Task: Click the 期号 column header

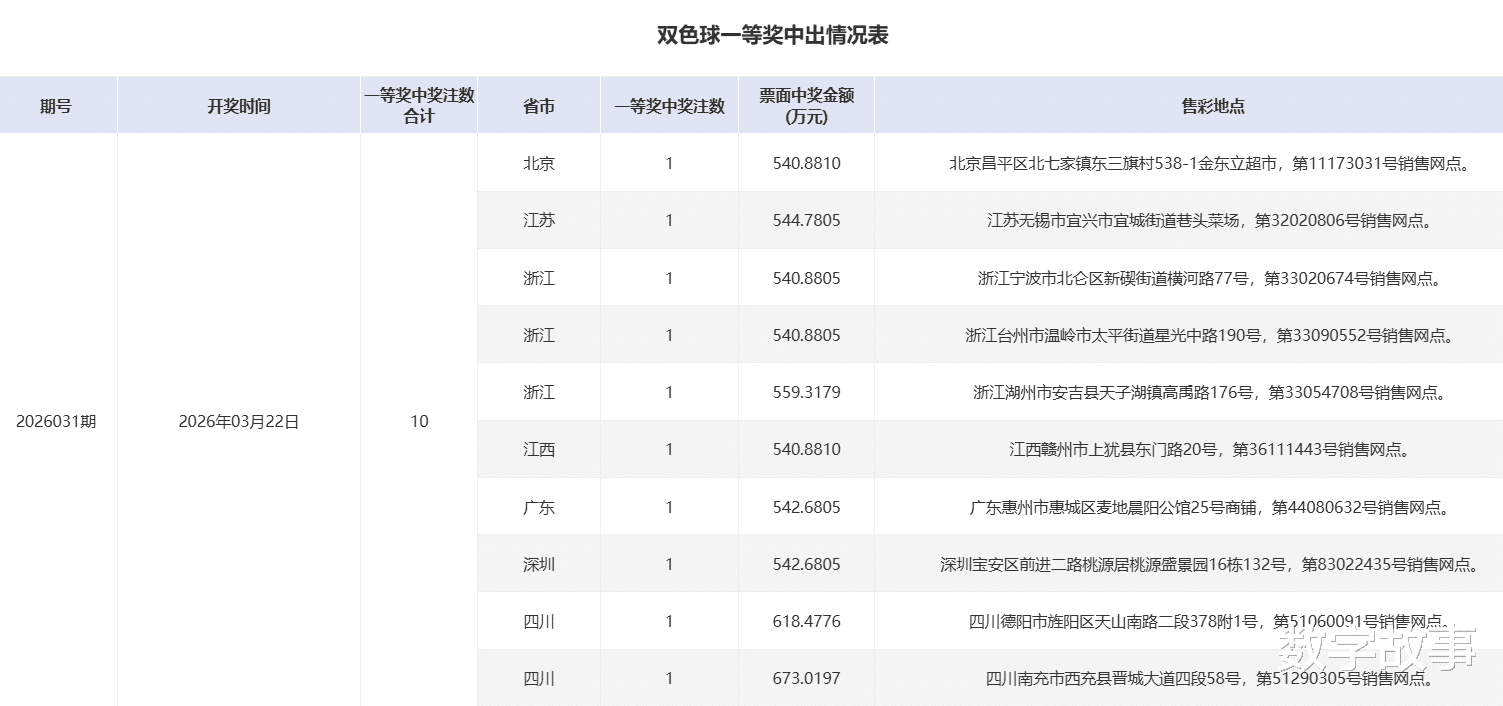Action: (57, 105)
